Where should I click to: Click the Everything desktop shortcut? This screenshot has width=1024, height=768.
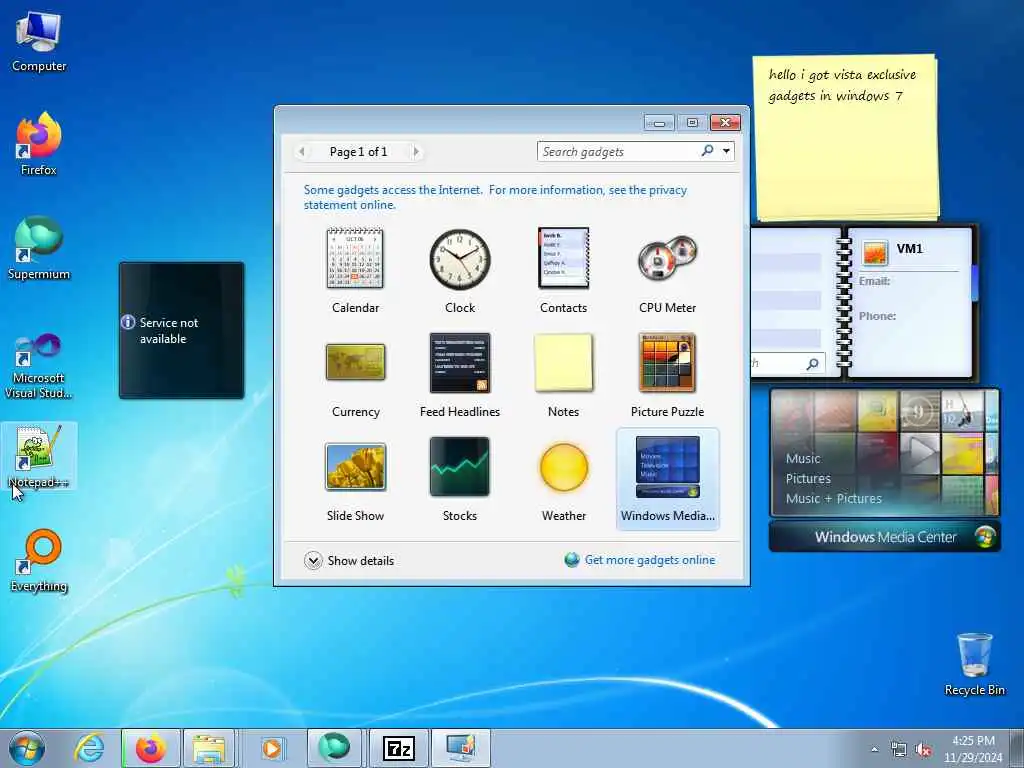(x=39, y=560)
